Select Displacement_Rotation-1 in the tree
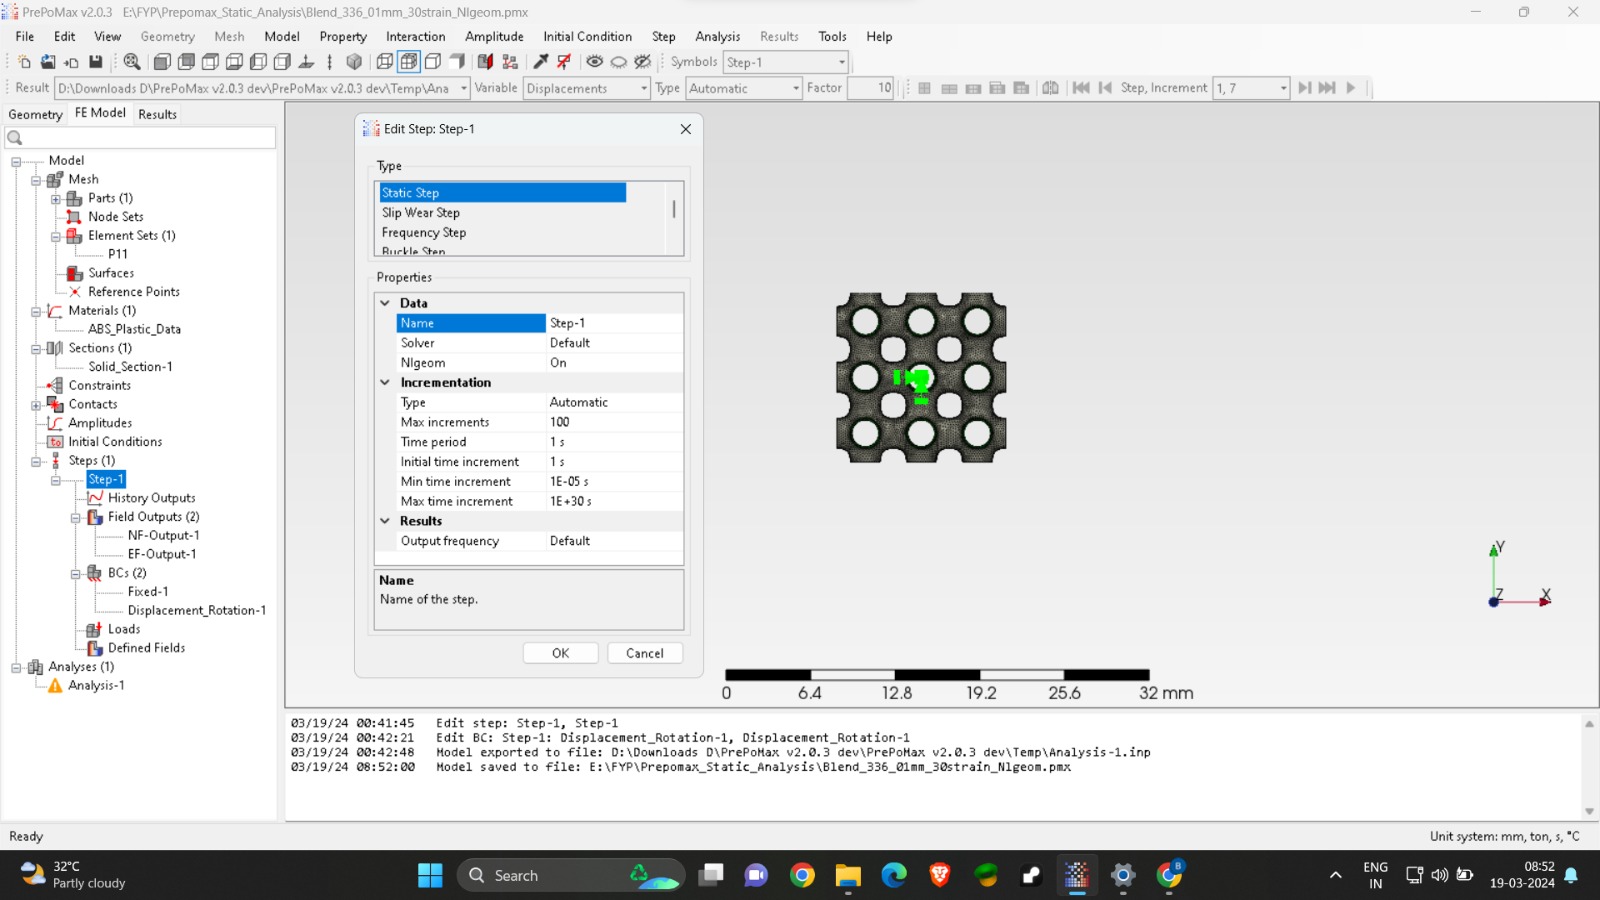The image size is (1600, 900). pyautogui.click(x=197, y=611)
